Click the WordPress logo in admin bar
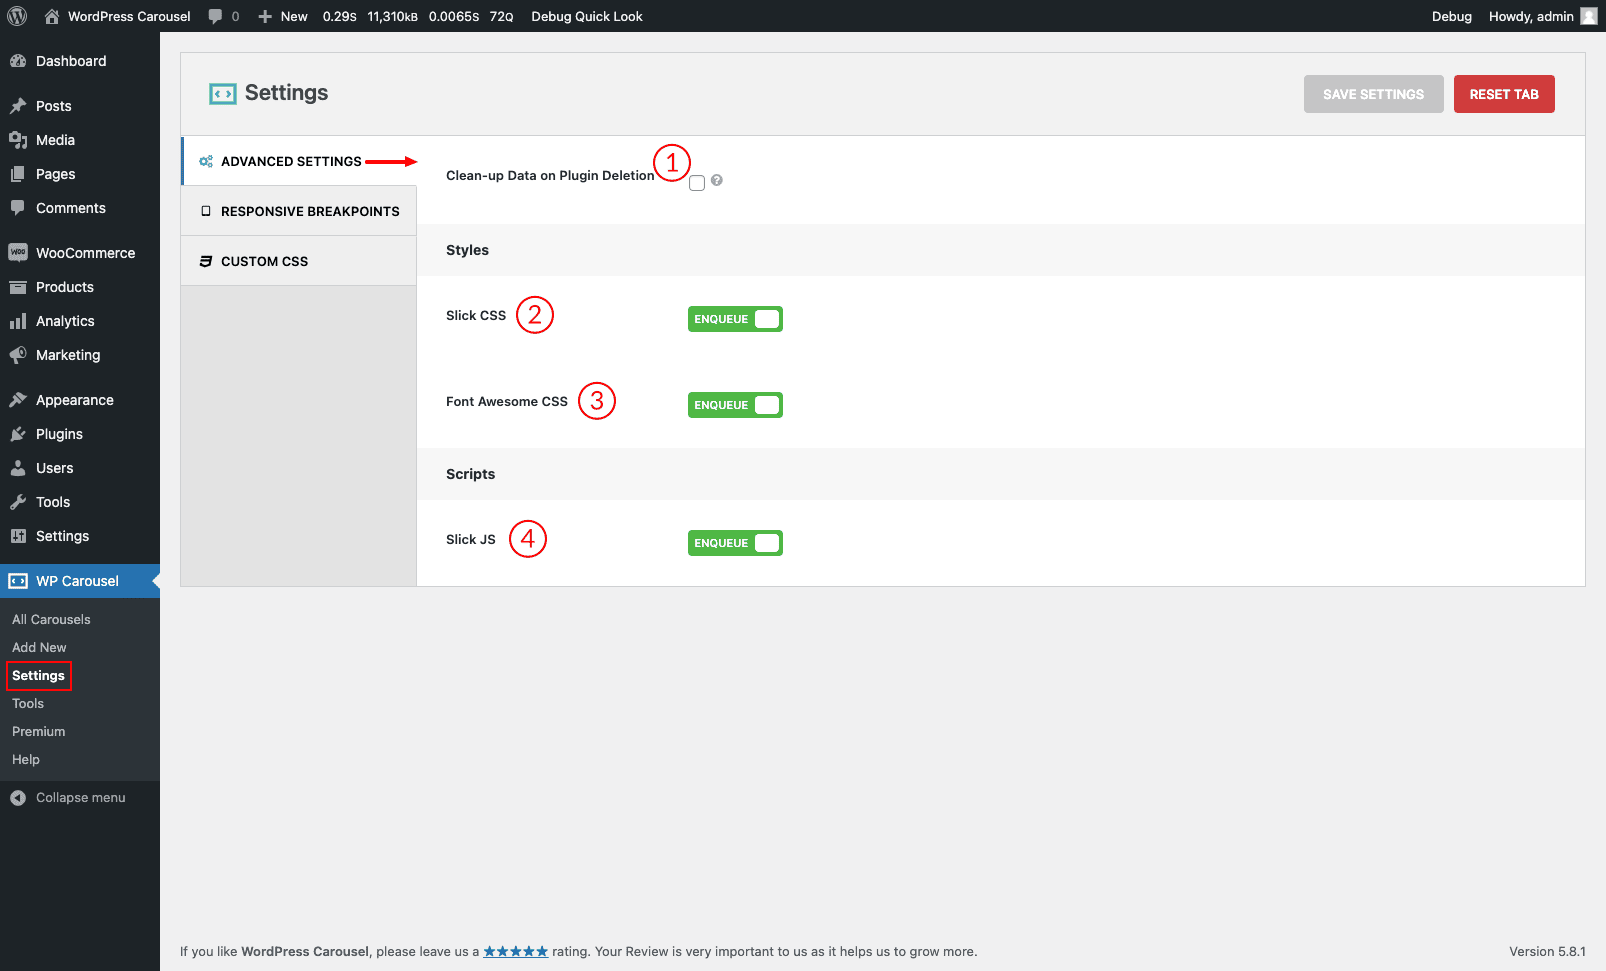 coord(17,16)
